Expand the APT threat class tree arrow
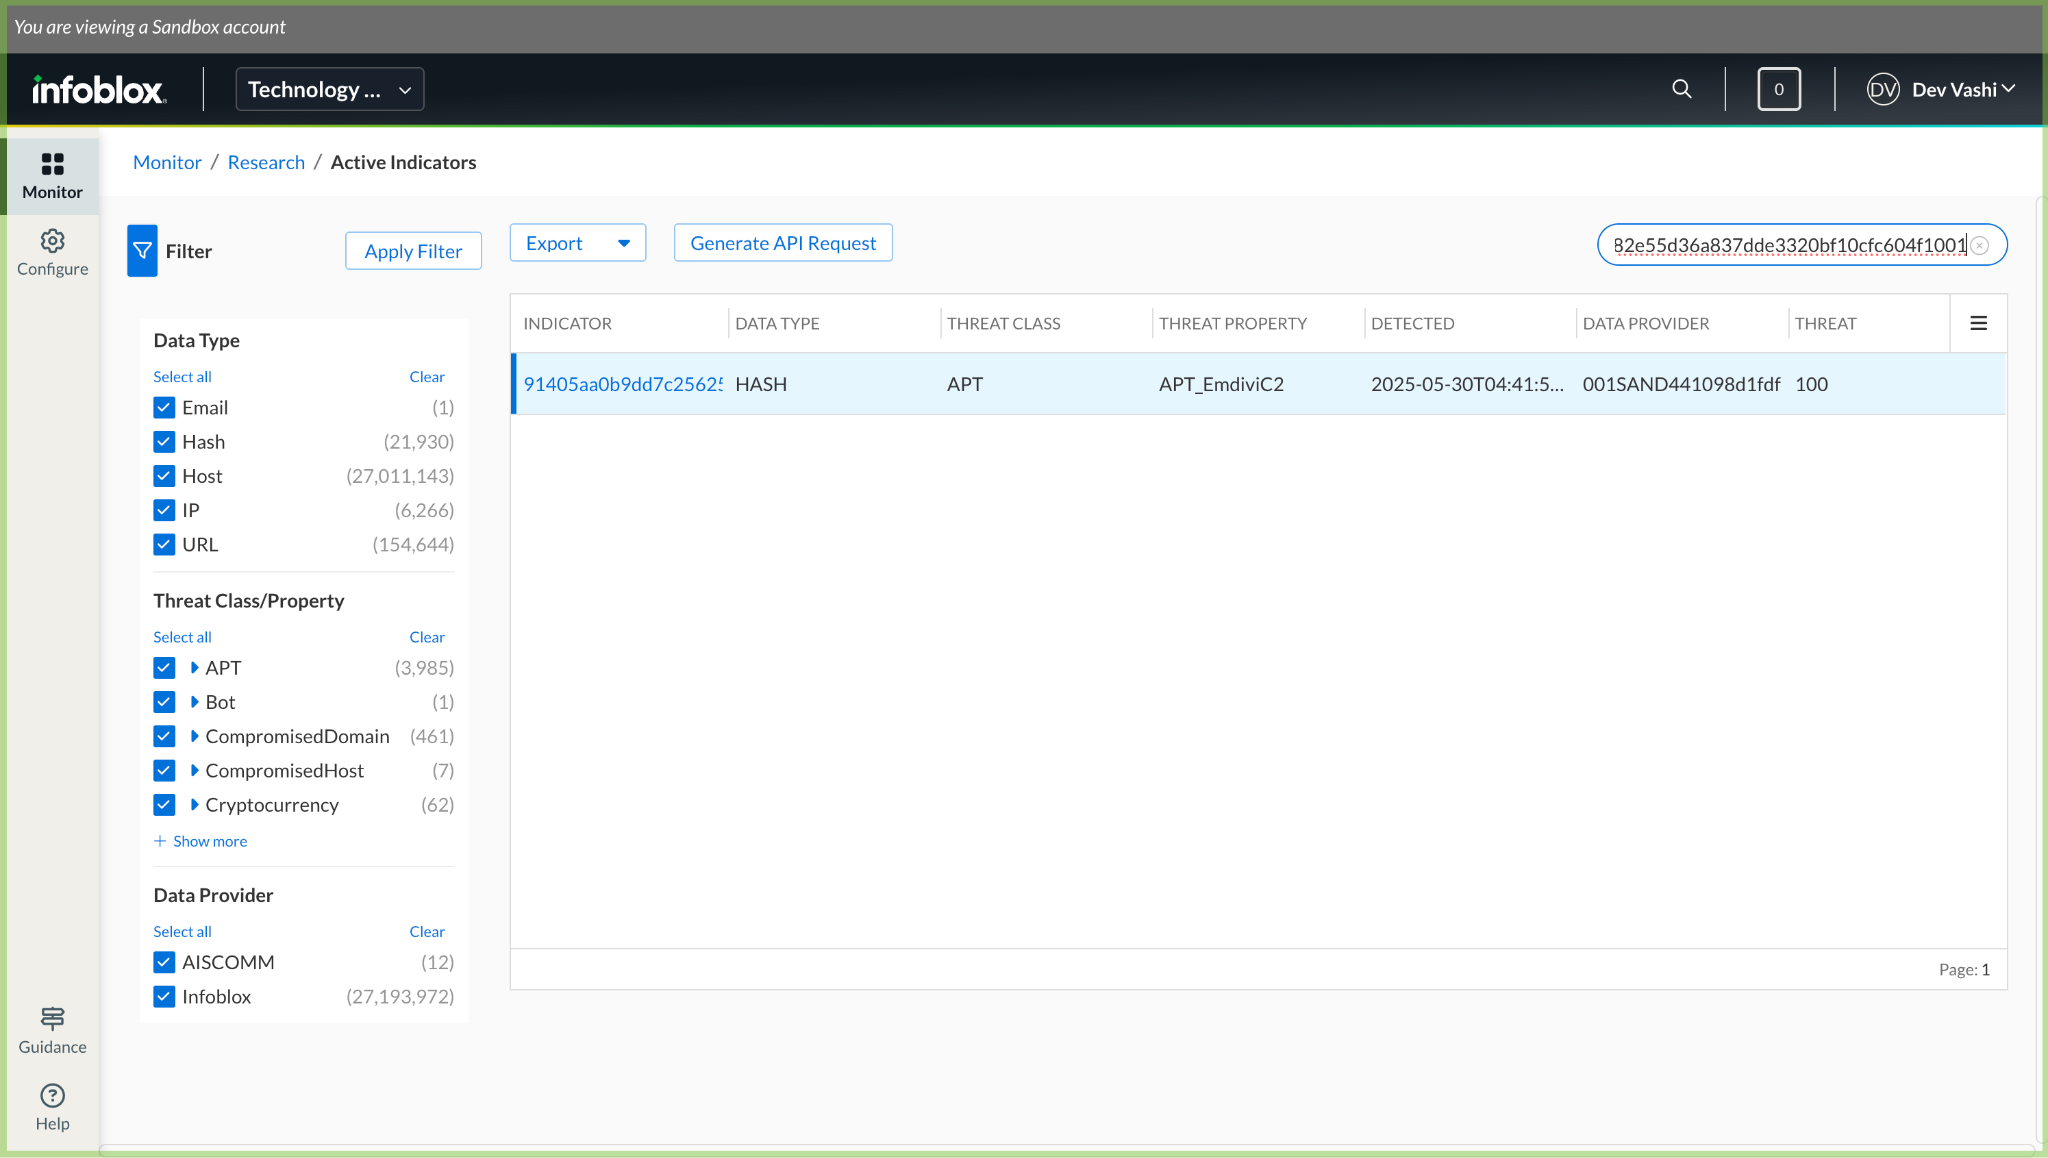This screenshot has width=2048, height=1158. point(194,668)
